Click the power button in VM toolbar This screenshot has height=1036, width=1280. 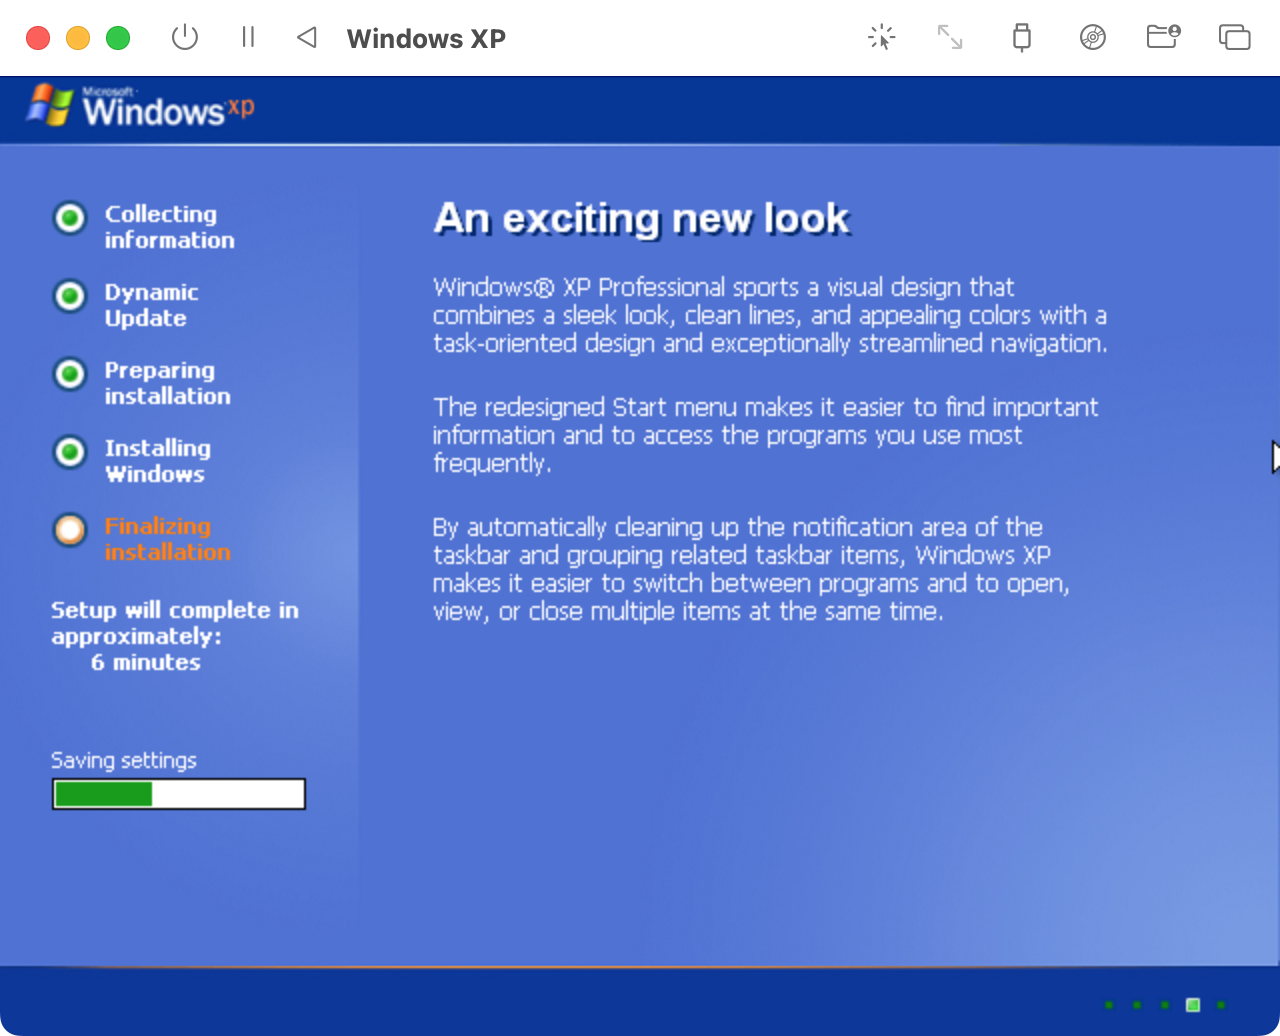click(x=185, y=38)
